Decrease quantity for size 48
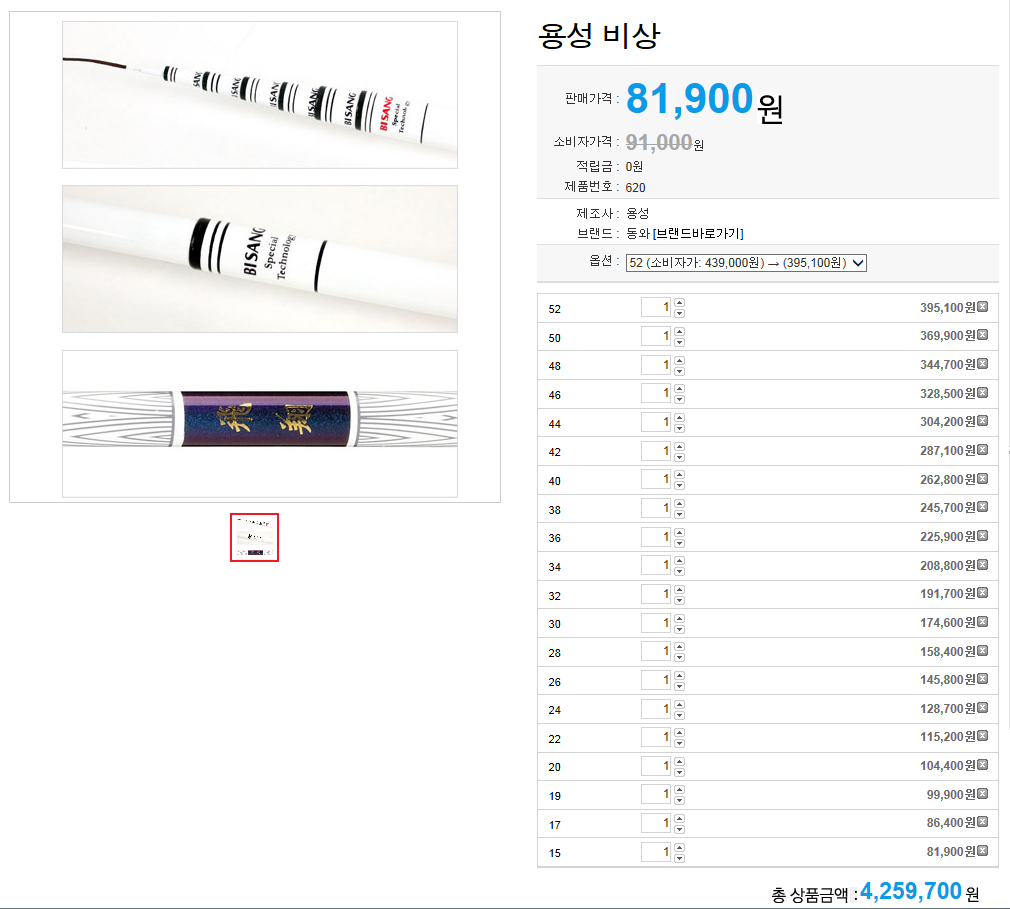 [679, 371]
